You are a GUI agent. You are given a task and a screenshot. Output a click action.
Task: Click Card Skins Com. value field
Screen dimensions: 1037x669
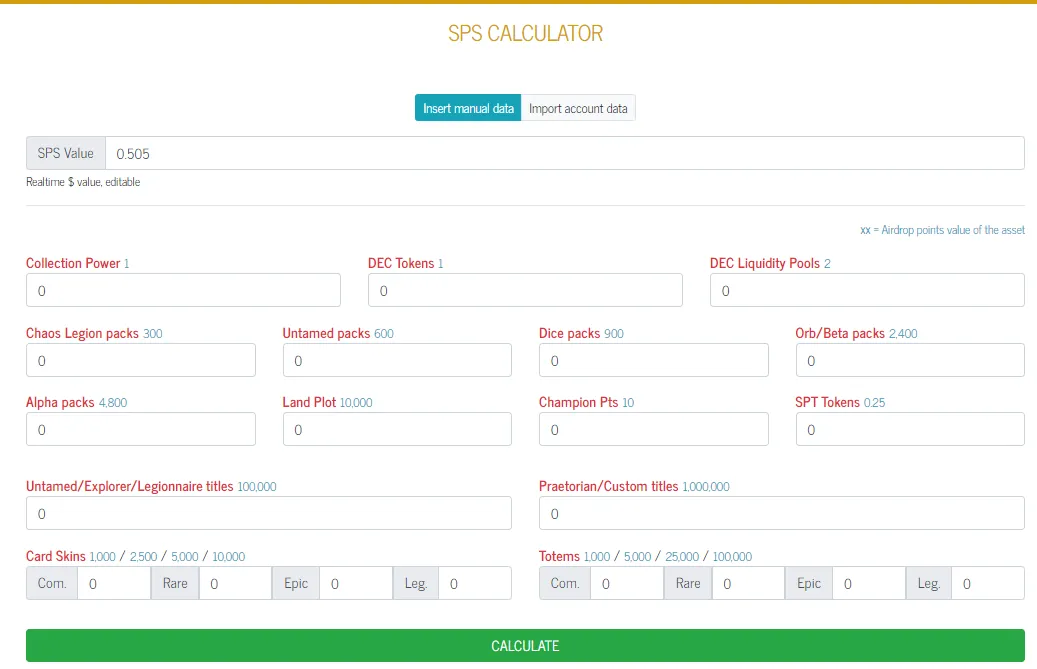(x=114, y=583)
